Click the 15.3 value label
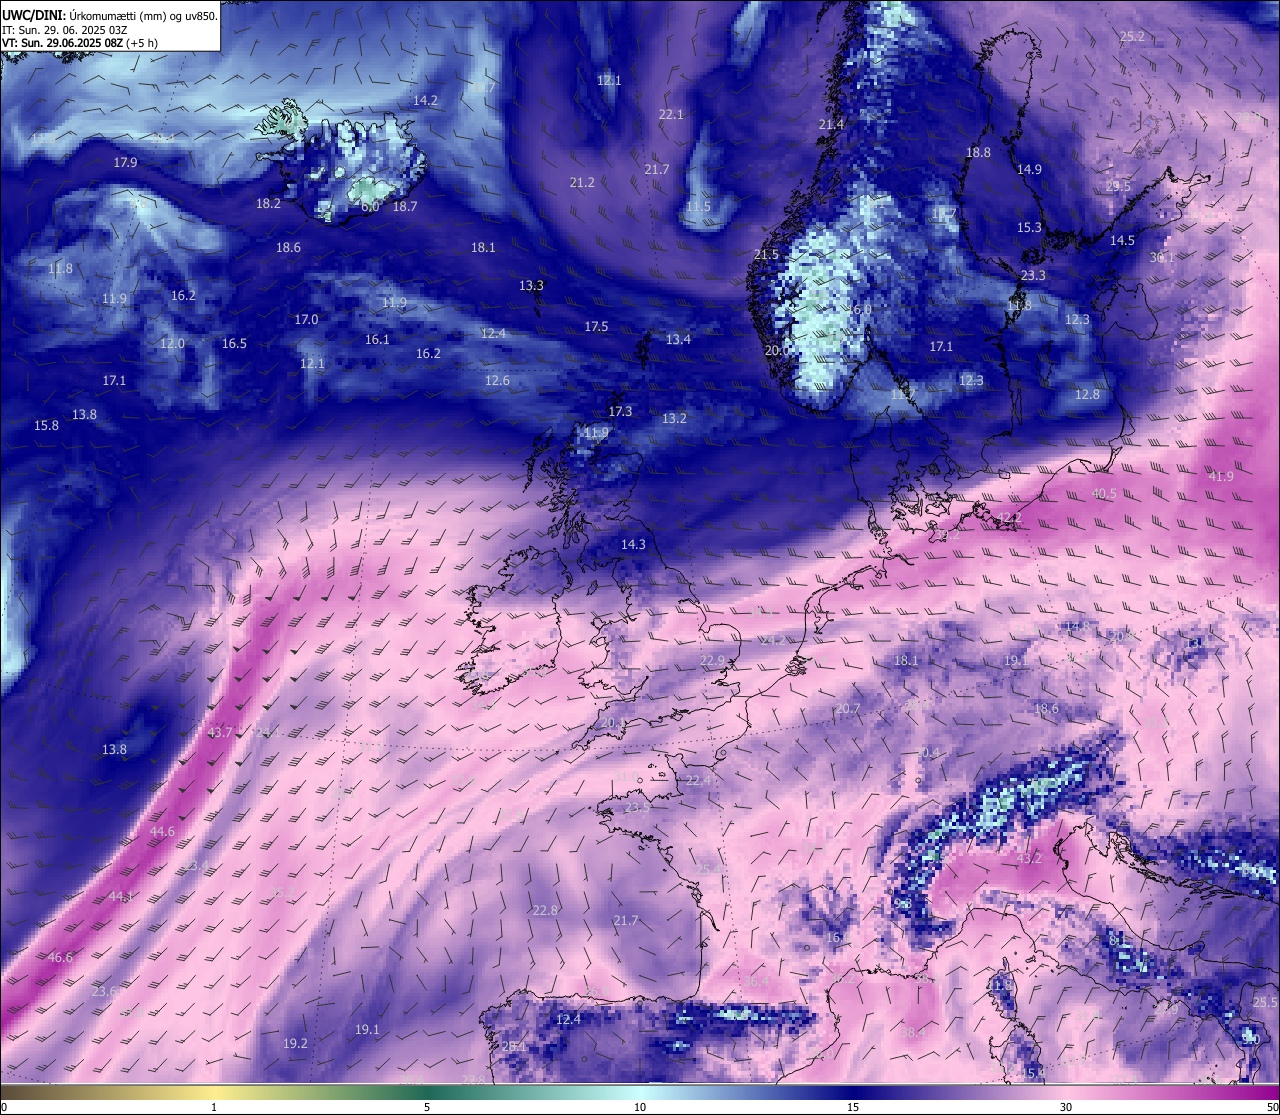Screen dimensions: 1280x1115 click(x=1029, y=228)
